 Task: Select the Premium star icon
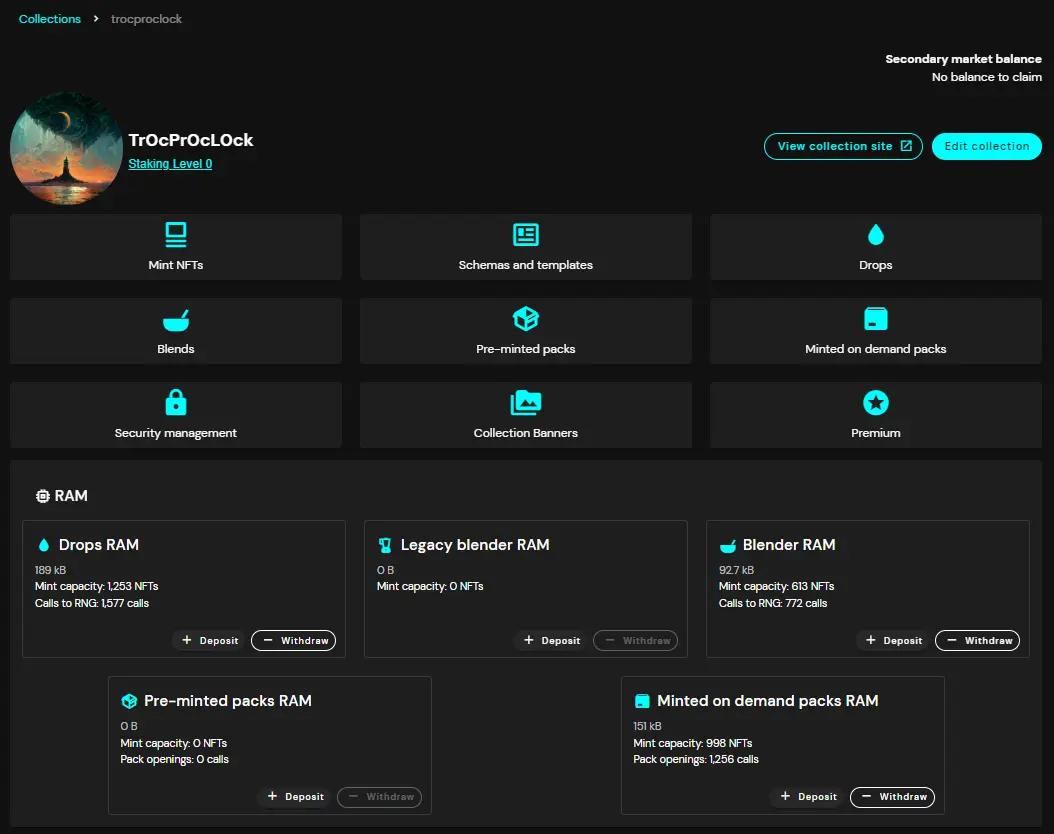tap(875, 403)
